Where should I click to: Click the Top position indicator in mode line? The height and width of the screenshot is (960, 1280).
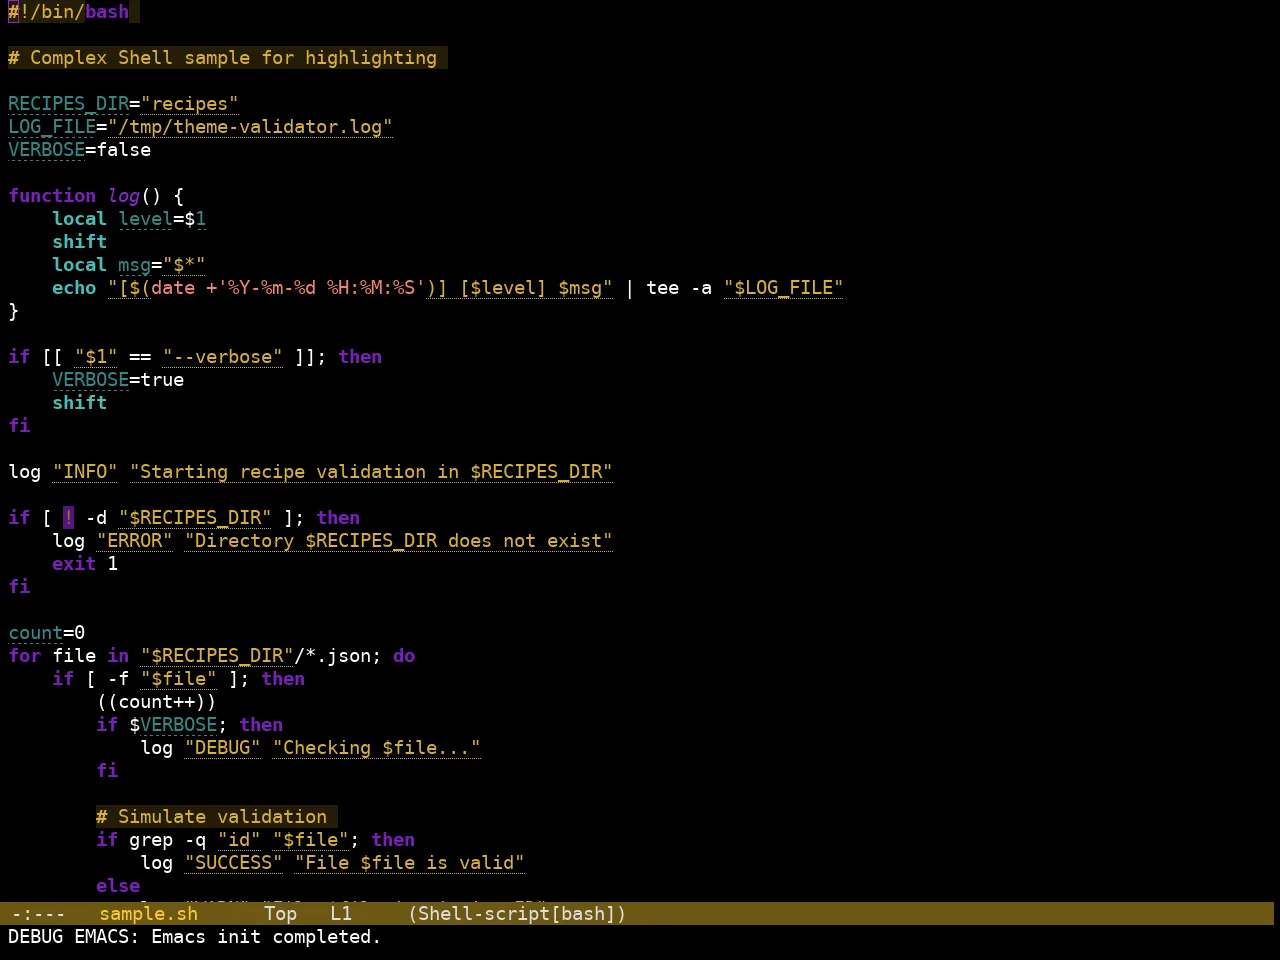click(281, 914)
